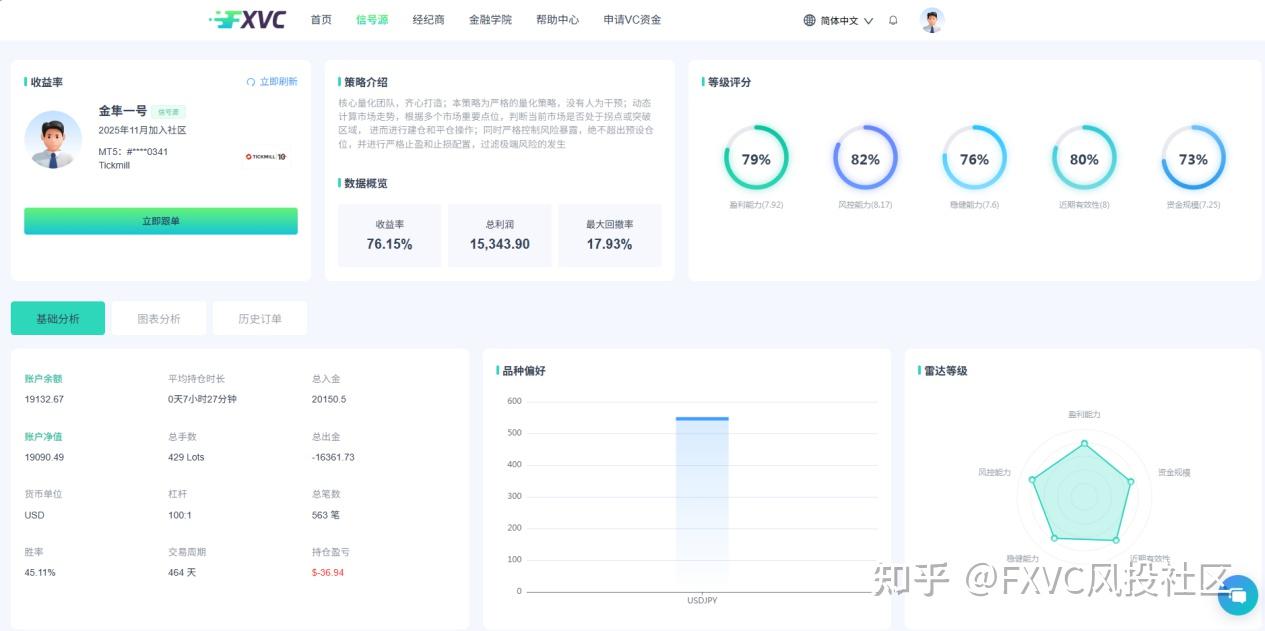Click the 总利润 15,343.90 stat card
Viewport: 1265px width, 631px height.
[x=500, y=236]
